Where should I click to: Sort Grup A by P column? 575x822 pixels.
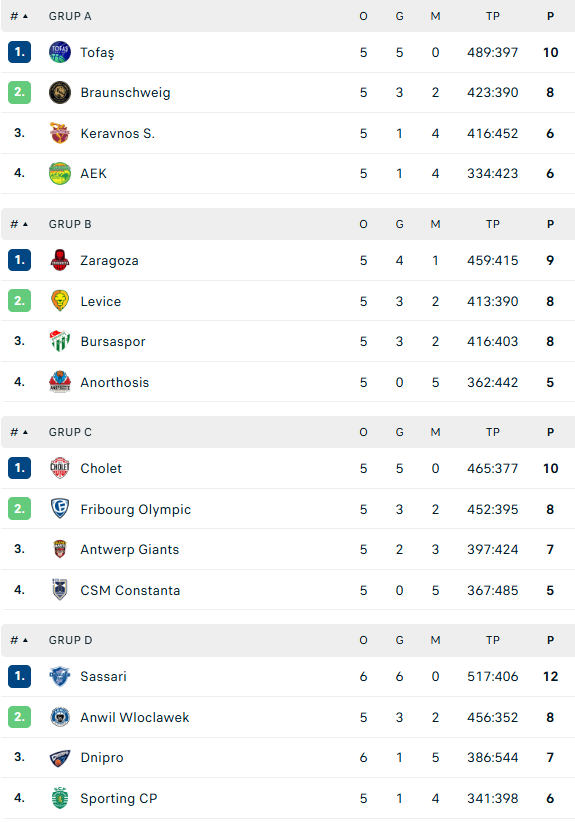(550, 16)
